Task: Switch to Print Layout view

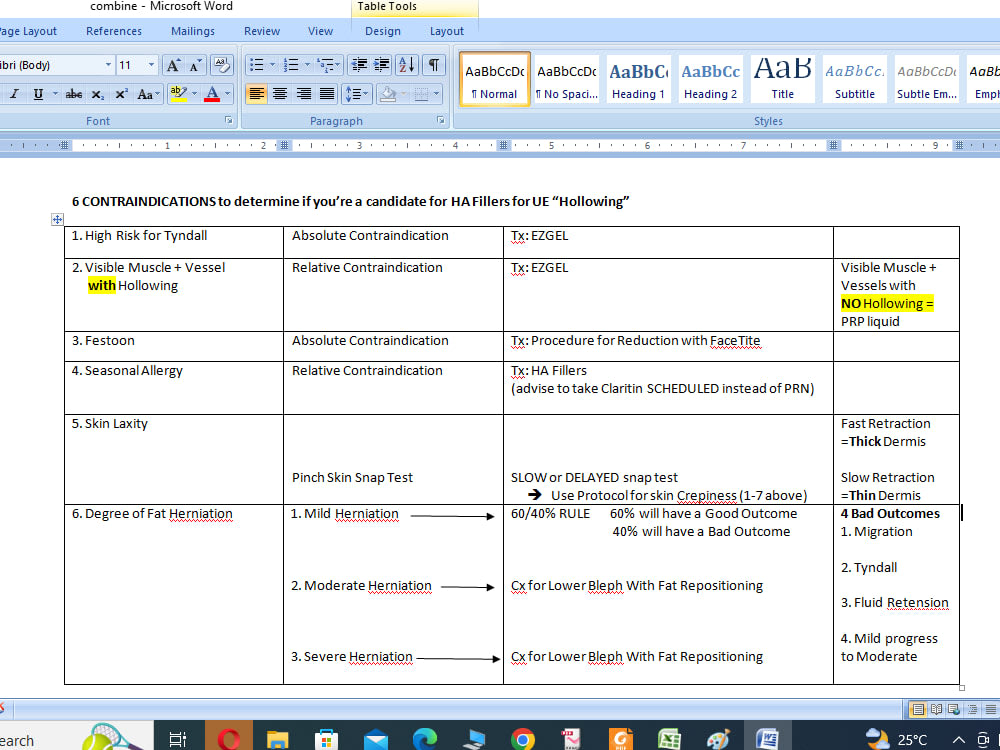Action: click(x=918, y=709)
